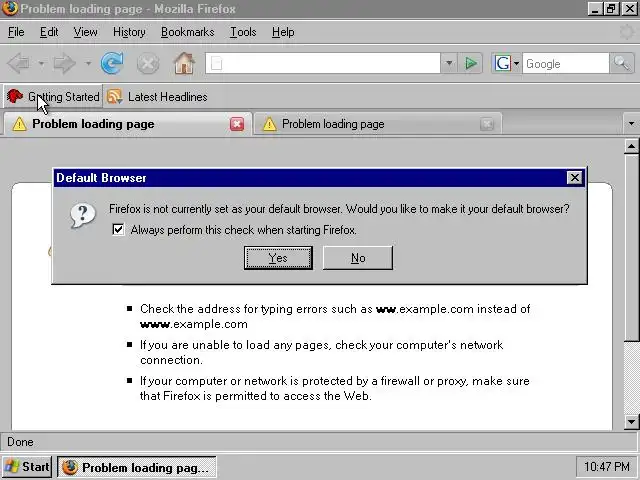Open the Back history dropdown arrow
Image resolution: width=640 pixels, height=480 pixels.
point(41,64)
